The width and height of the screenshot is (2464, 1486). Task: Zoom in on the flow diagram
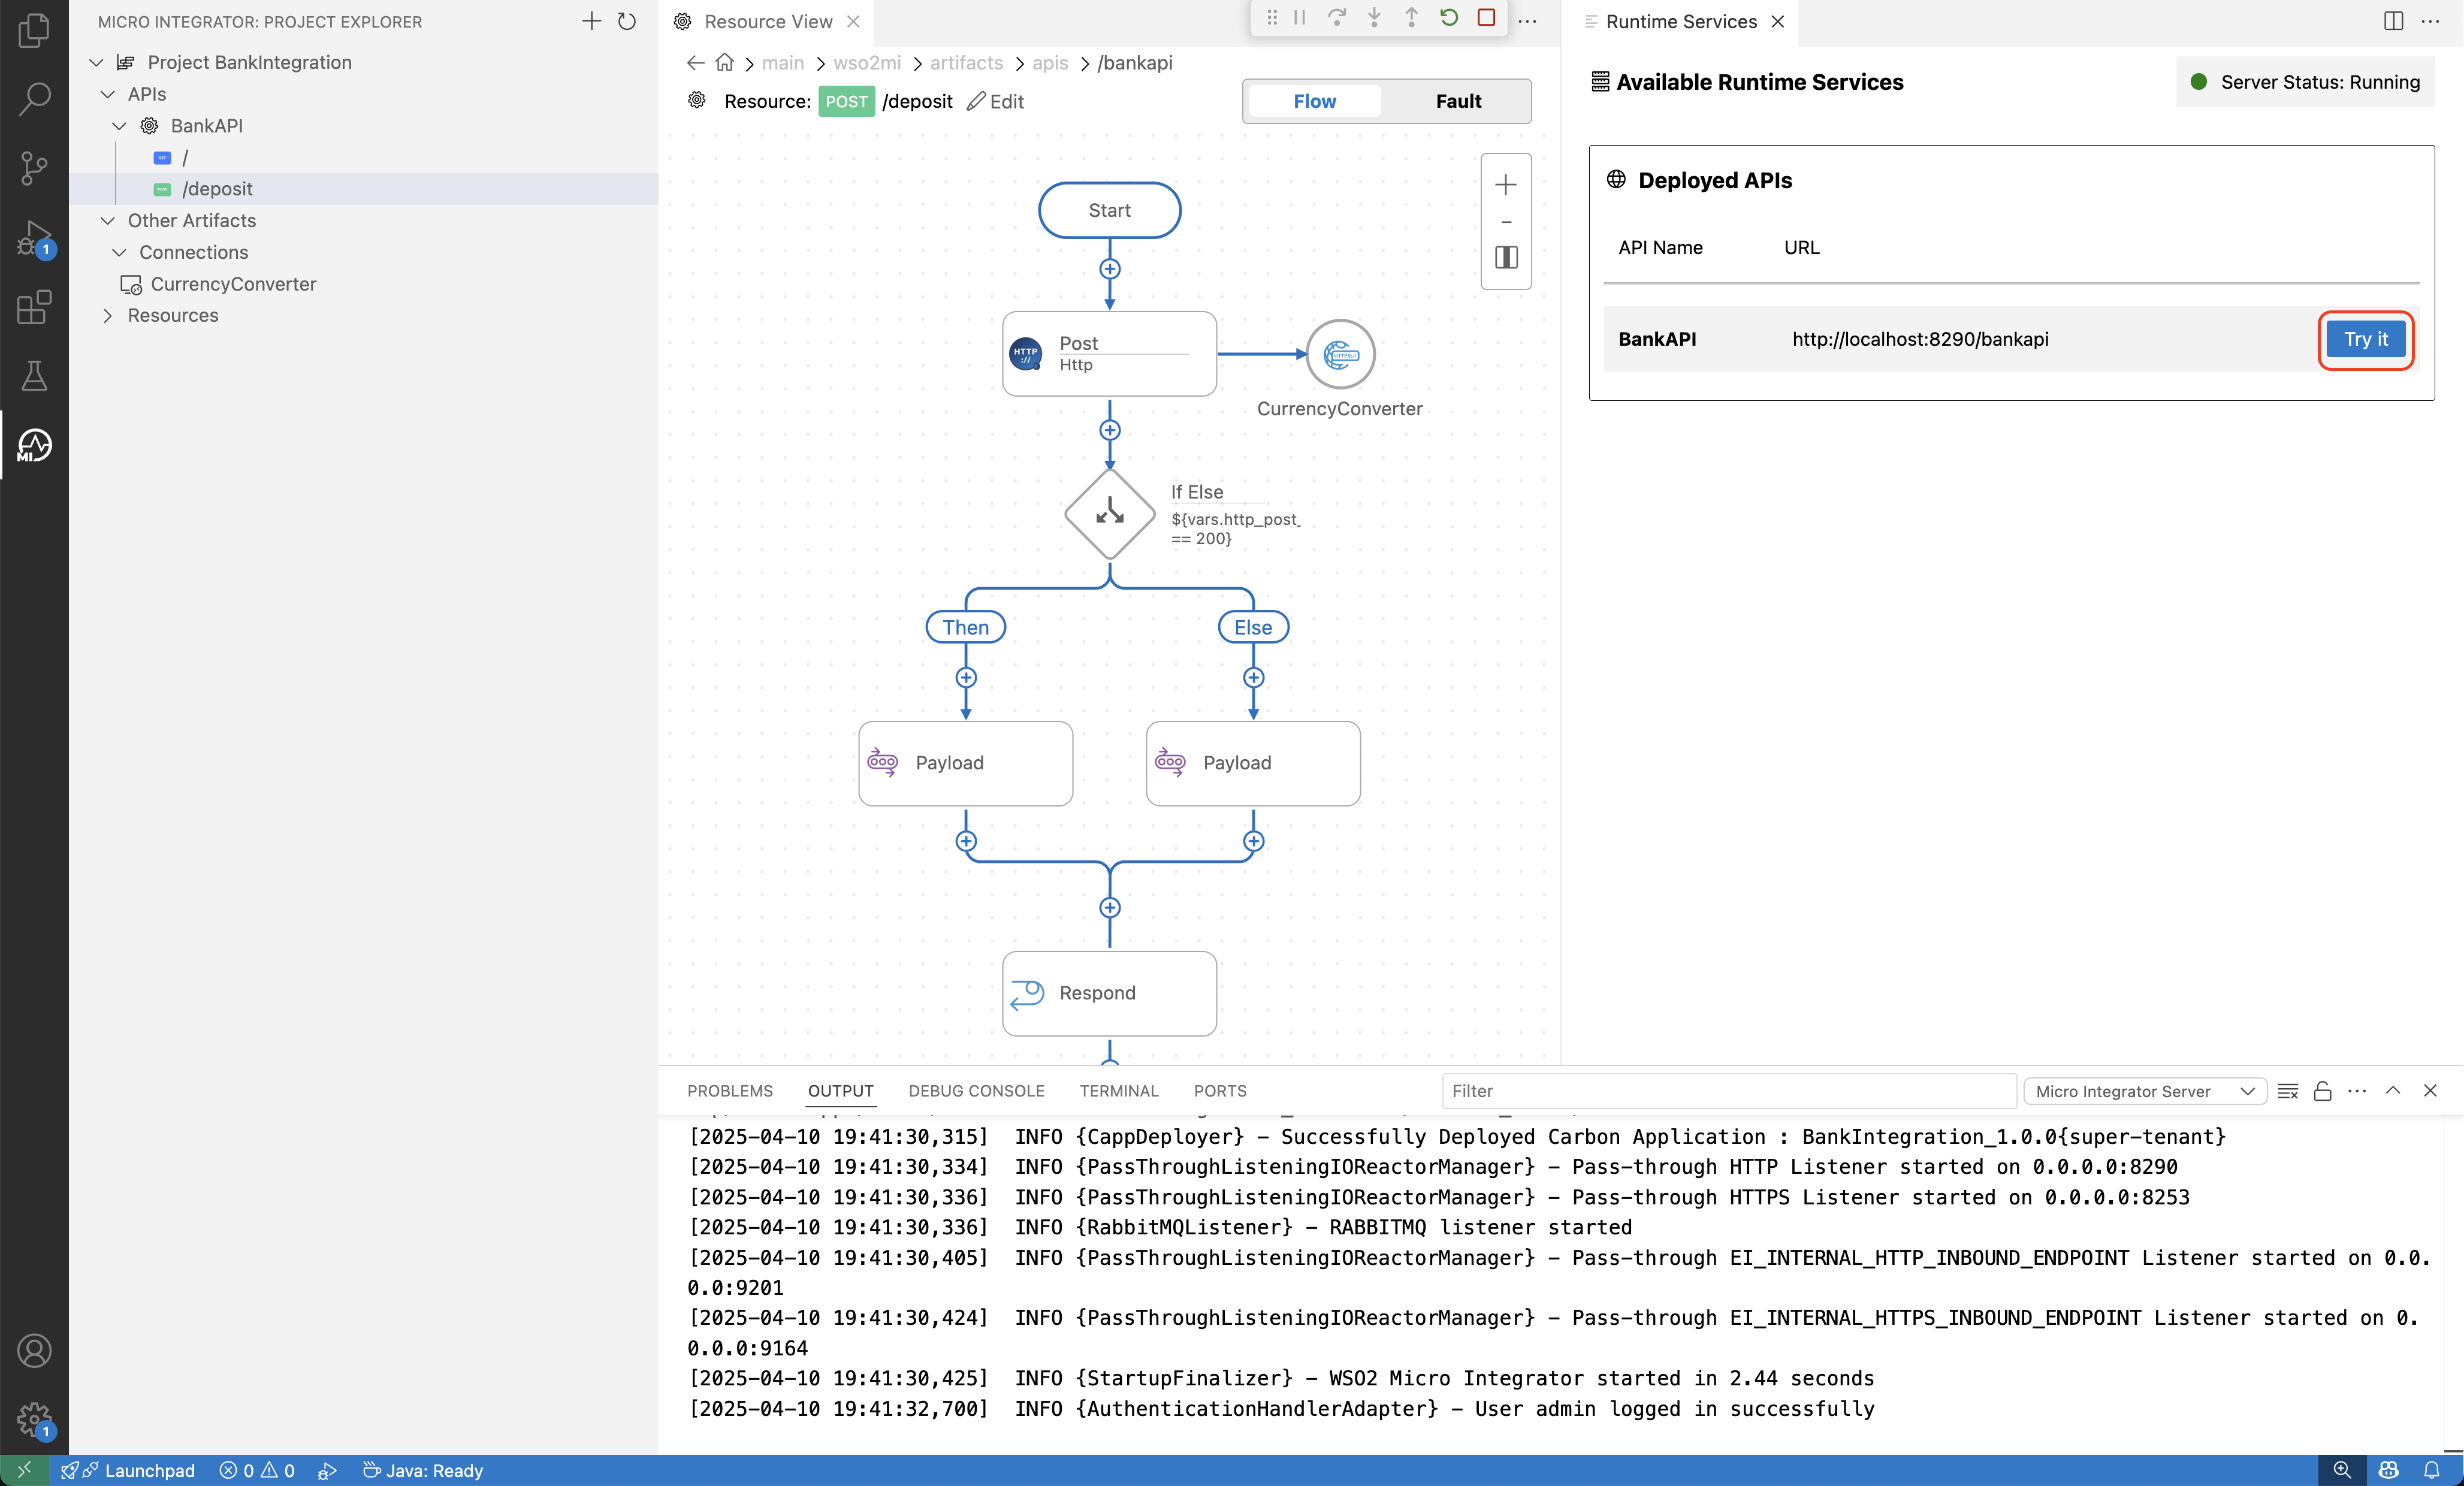coord(1505,185)
